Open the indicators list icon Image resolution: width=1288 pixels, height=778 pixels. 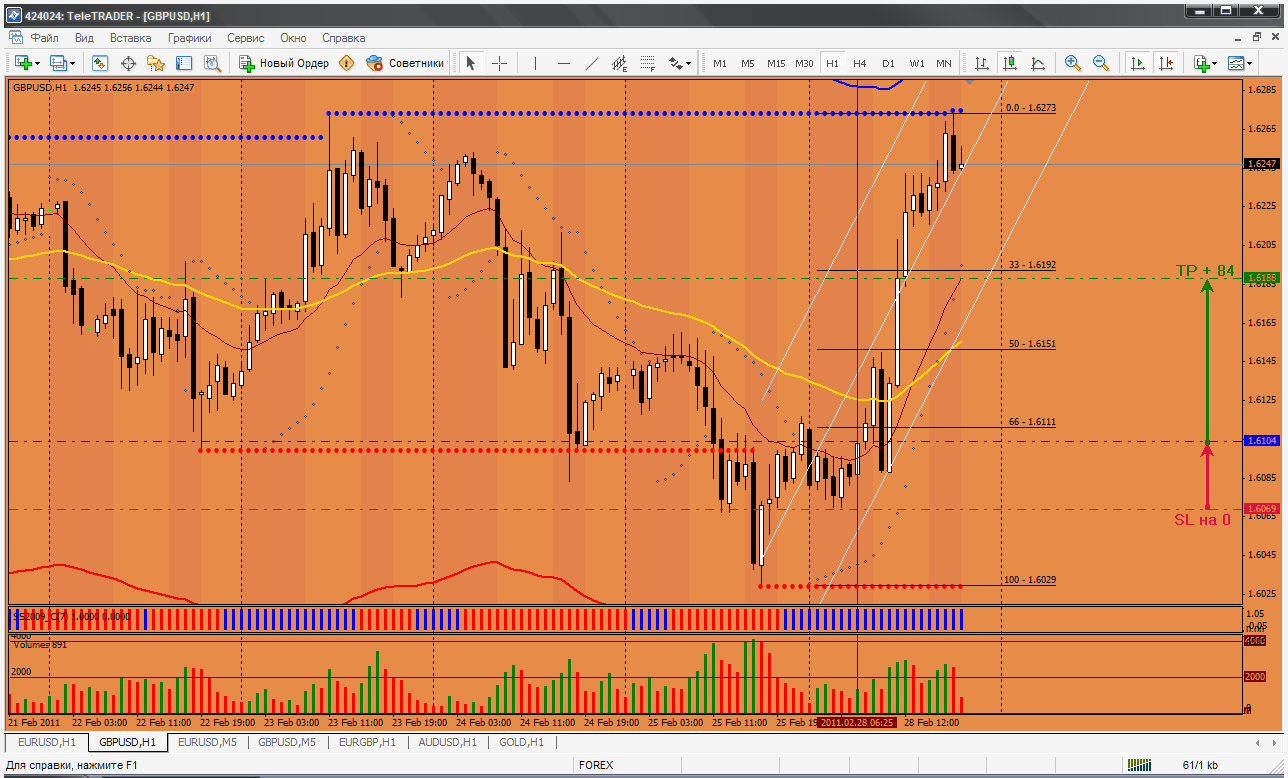point(1201,63)
